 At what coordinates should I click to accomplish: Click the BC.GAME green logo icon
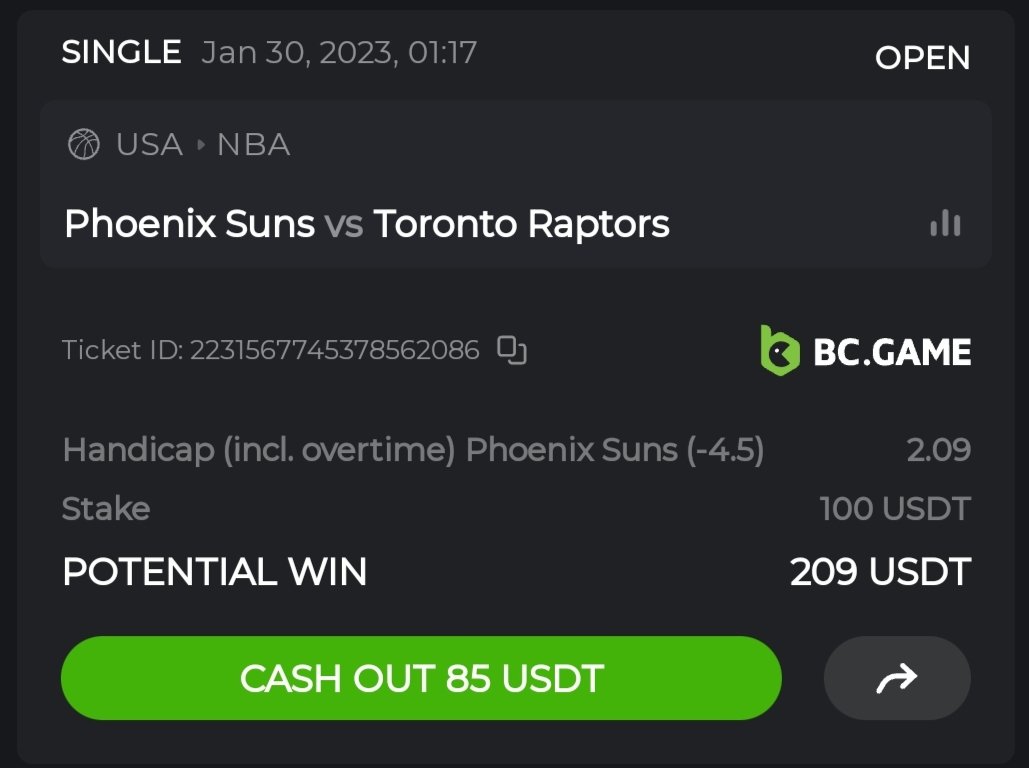click(779, 351)
